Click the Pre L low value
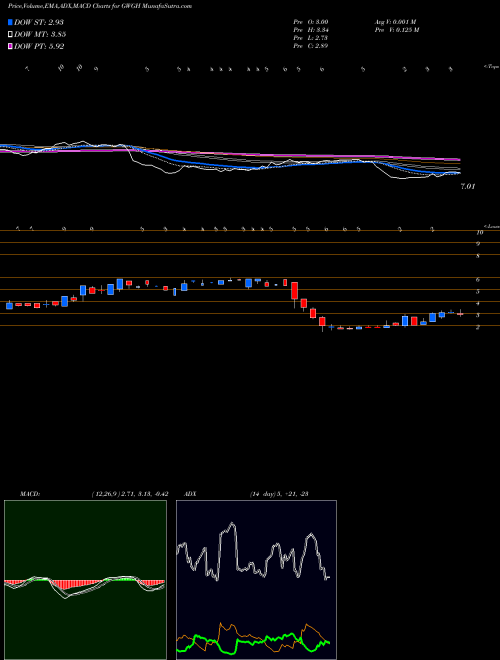Screen dimensions: 500x660 [x=311, y=38]
